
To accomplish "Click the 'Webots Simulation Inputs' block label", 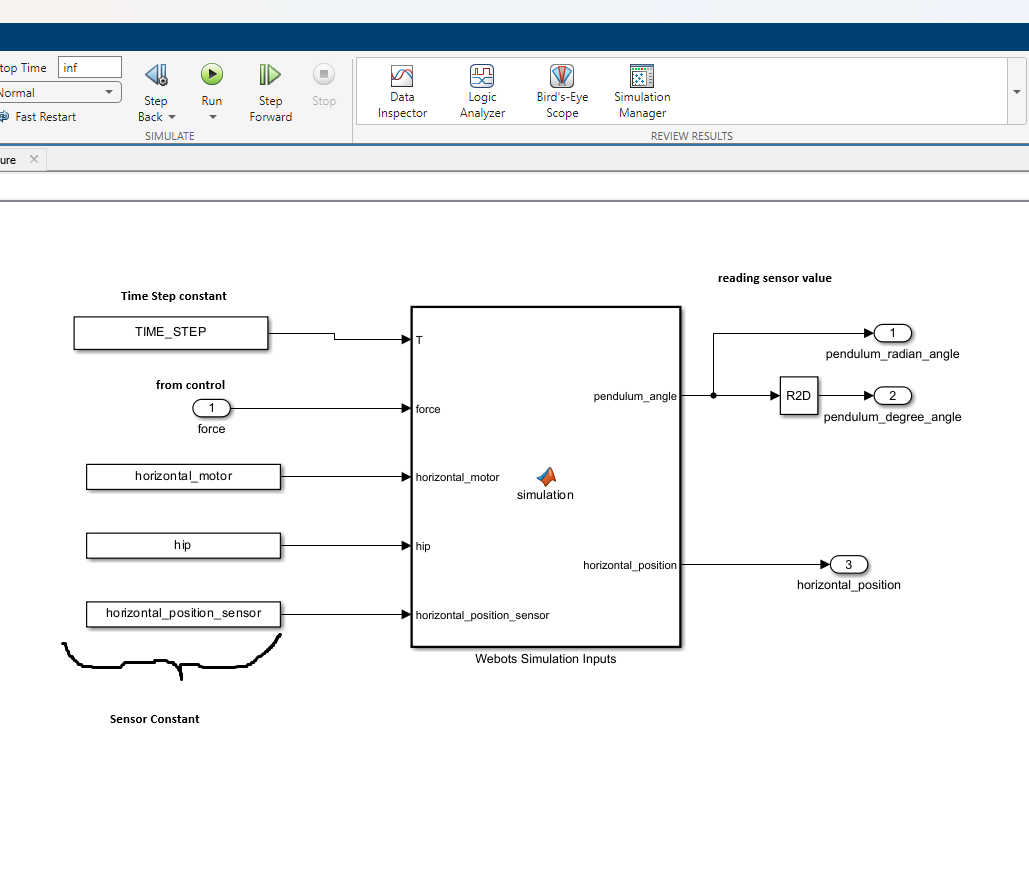I will point(545,658).
